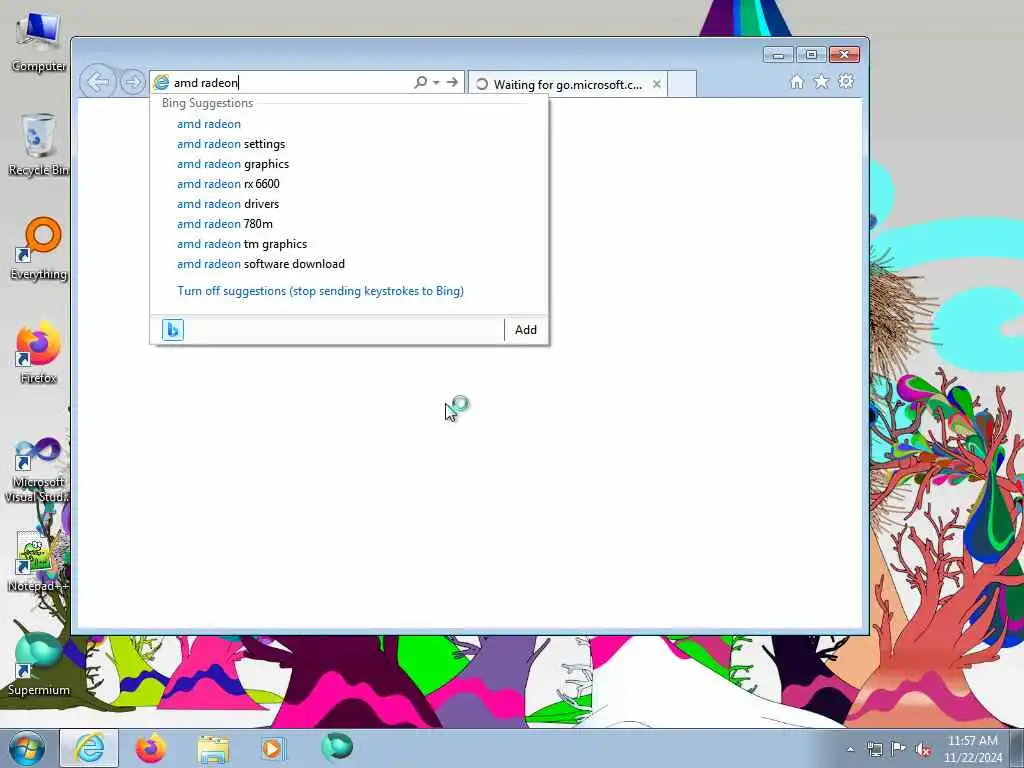1024x768 pixels.
Task: Click the Internet Explorer page icon in address bar
Action: click(x=161, y=82)
